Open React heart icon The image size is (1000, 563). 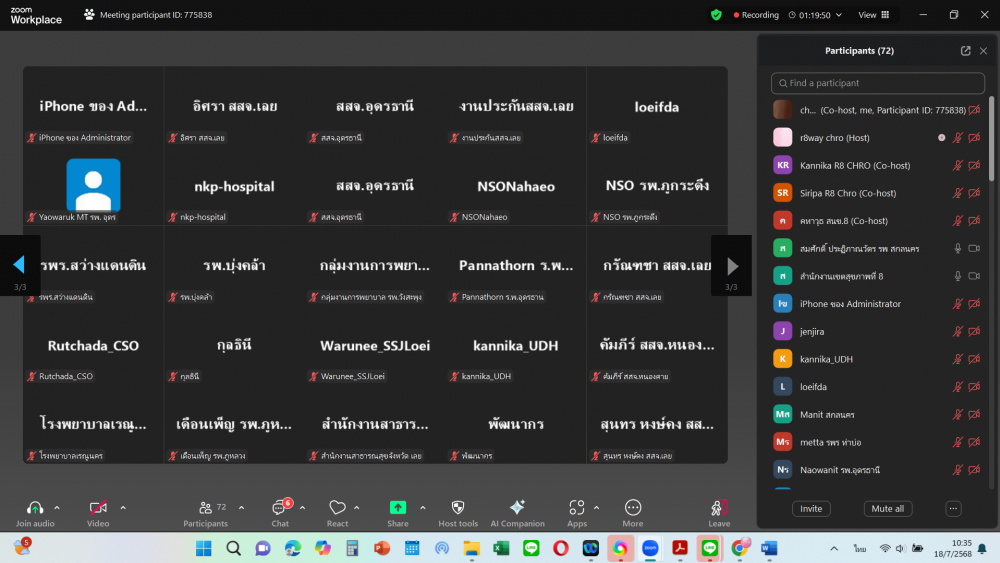pyautogui.click(x=337, y=508)
